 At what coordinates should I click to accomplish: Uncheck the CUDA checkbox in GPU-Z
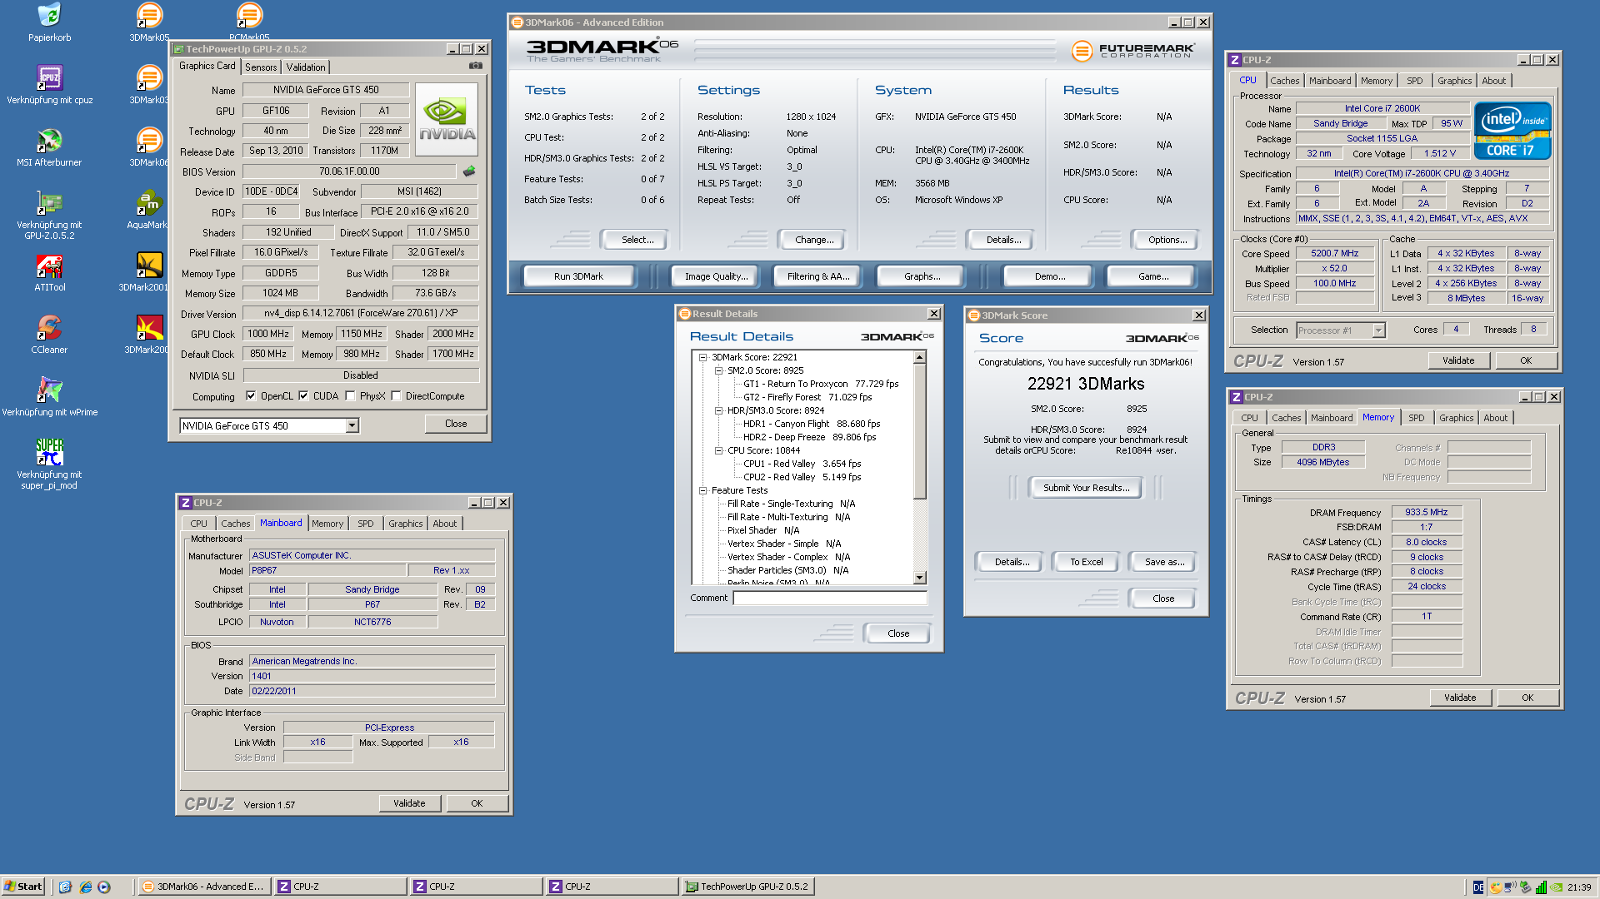pyautogui.click(x=303, y=396)
